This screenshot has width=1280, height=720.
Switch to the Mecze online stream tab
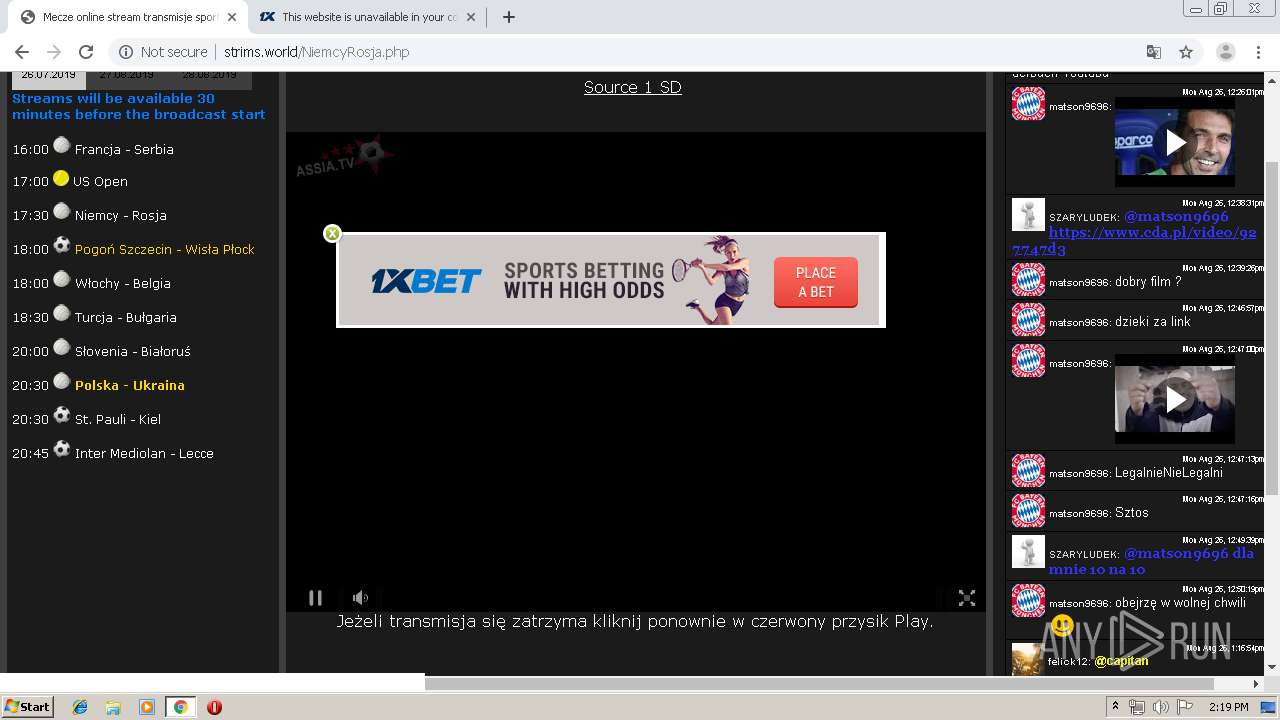(130, 17)
